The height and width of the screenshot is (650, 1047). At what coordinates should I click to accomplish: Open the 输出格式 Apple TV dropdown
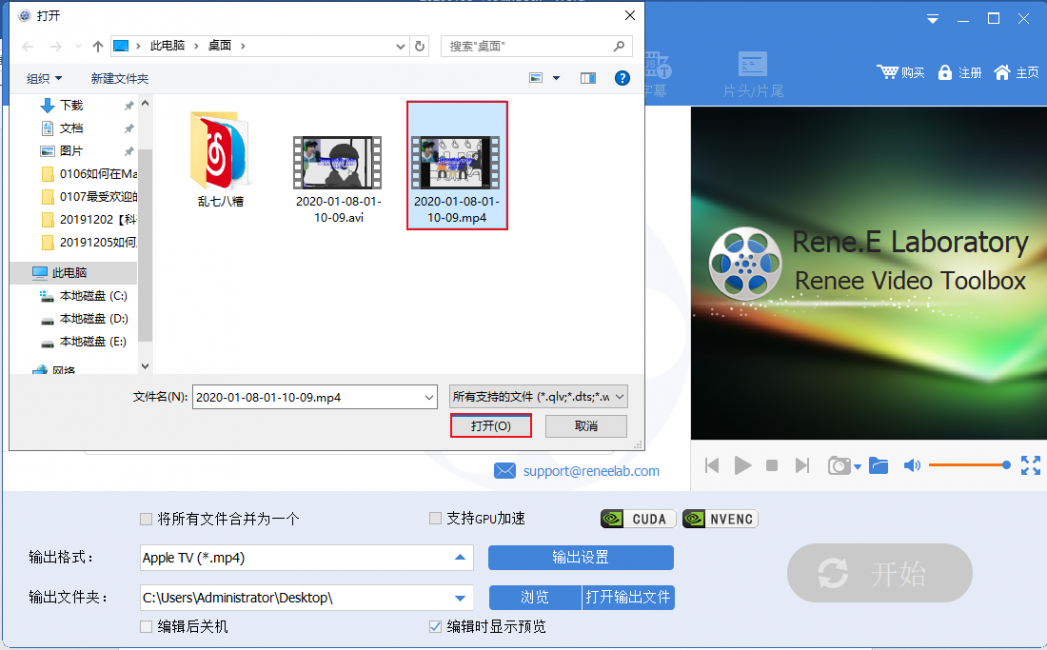pyautogui.click(x=460, y=557)
